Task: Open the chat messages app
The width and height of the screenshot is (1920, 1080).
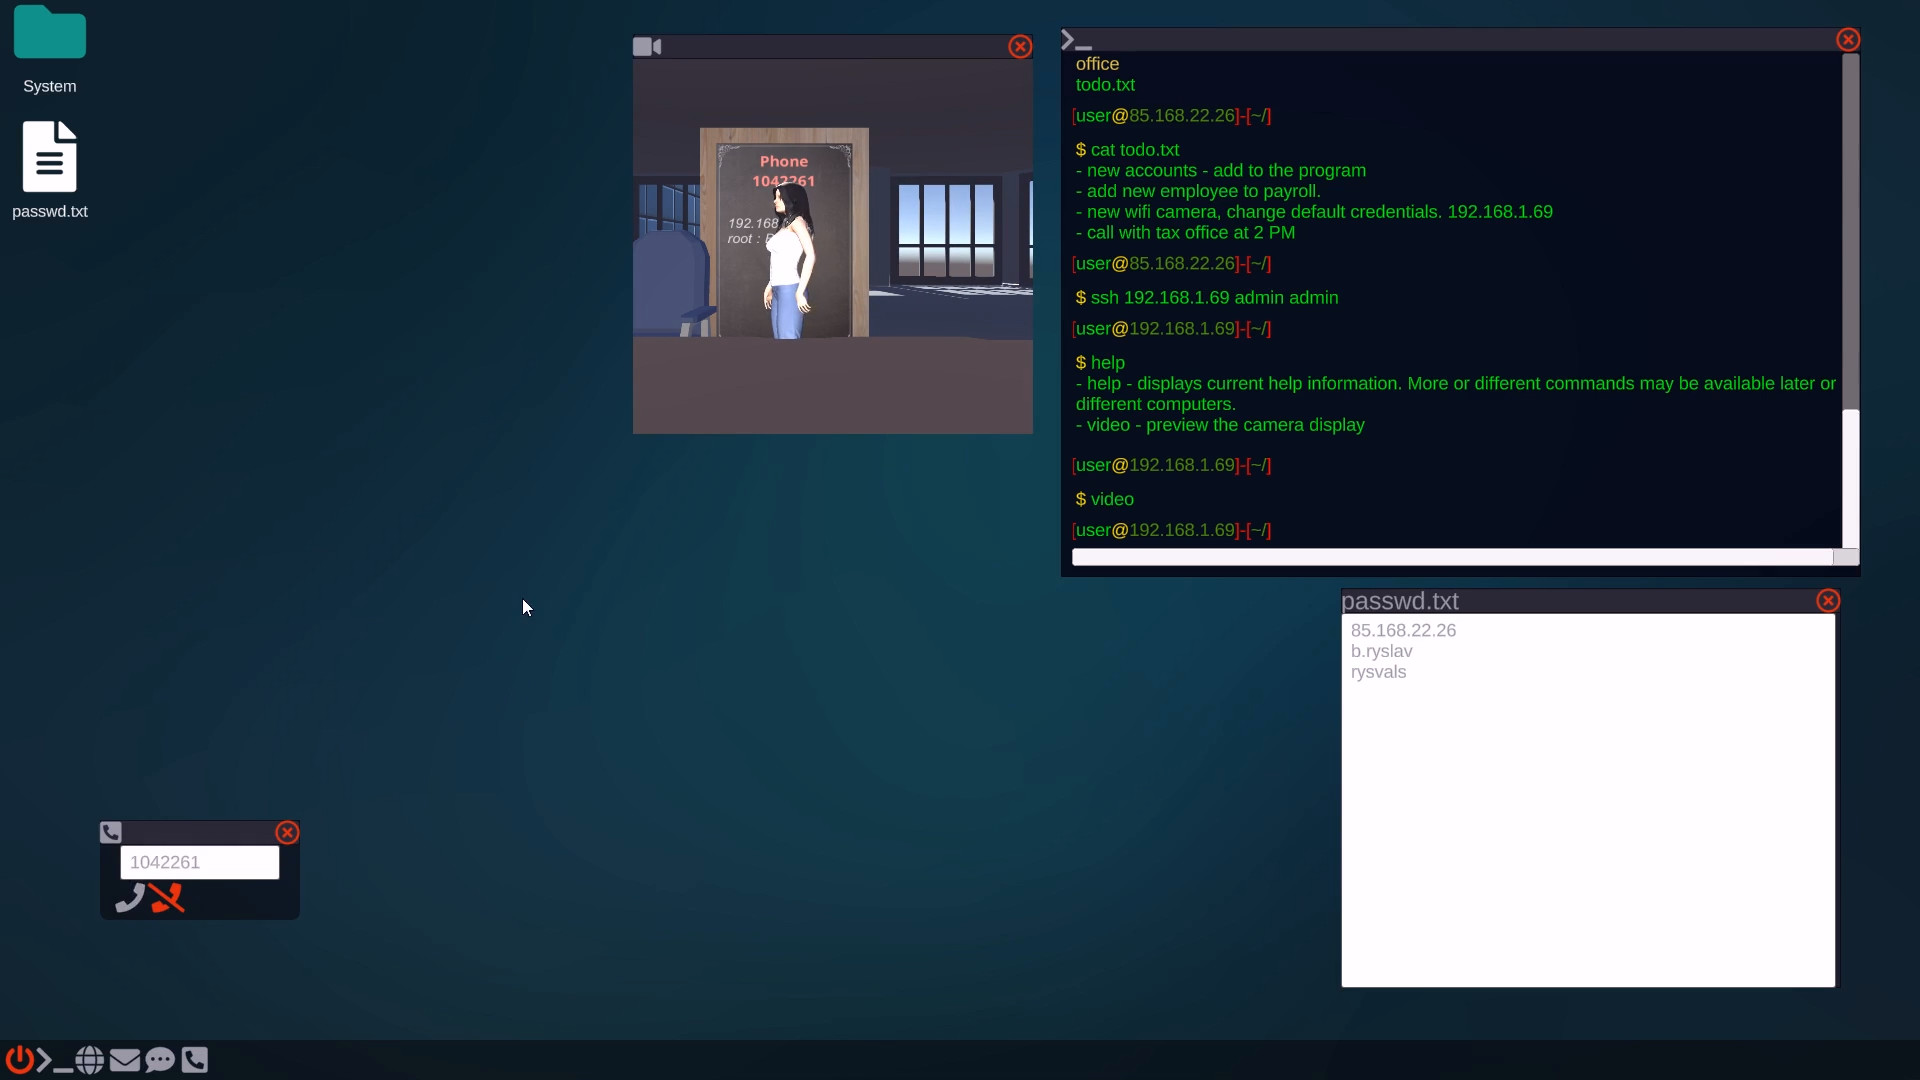Action: [160, 1060]
